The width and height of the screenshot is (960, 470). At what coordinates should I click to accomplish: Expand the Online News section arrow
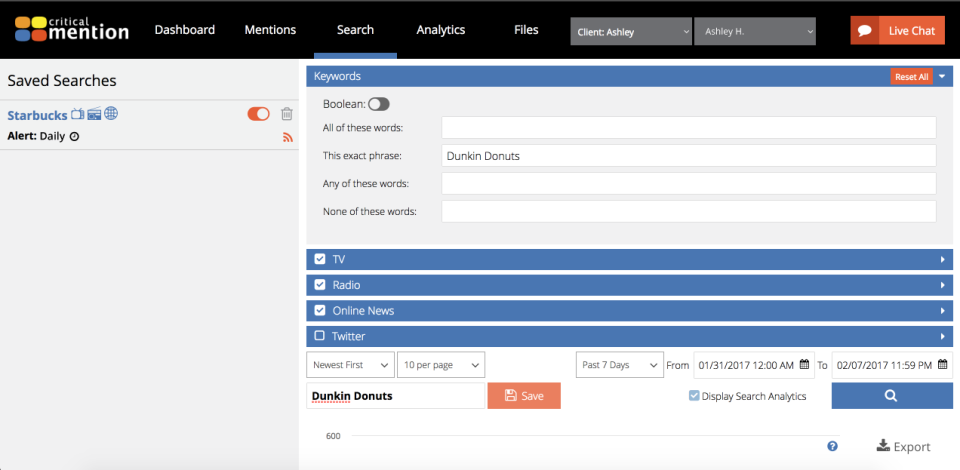[x=943, y=311]
